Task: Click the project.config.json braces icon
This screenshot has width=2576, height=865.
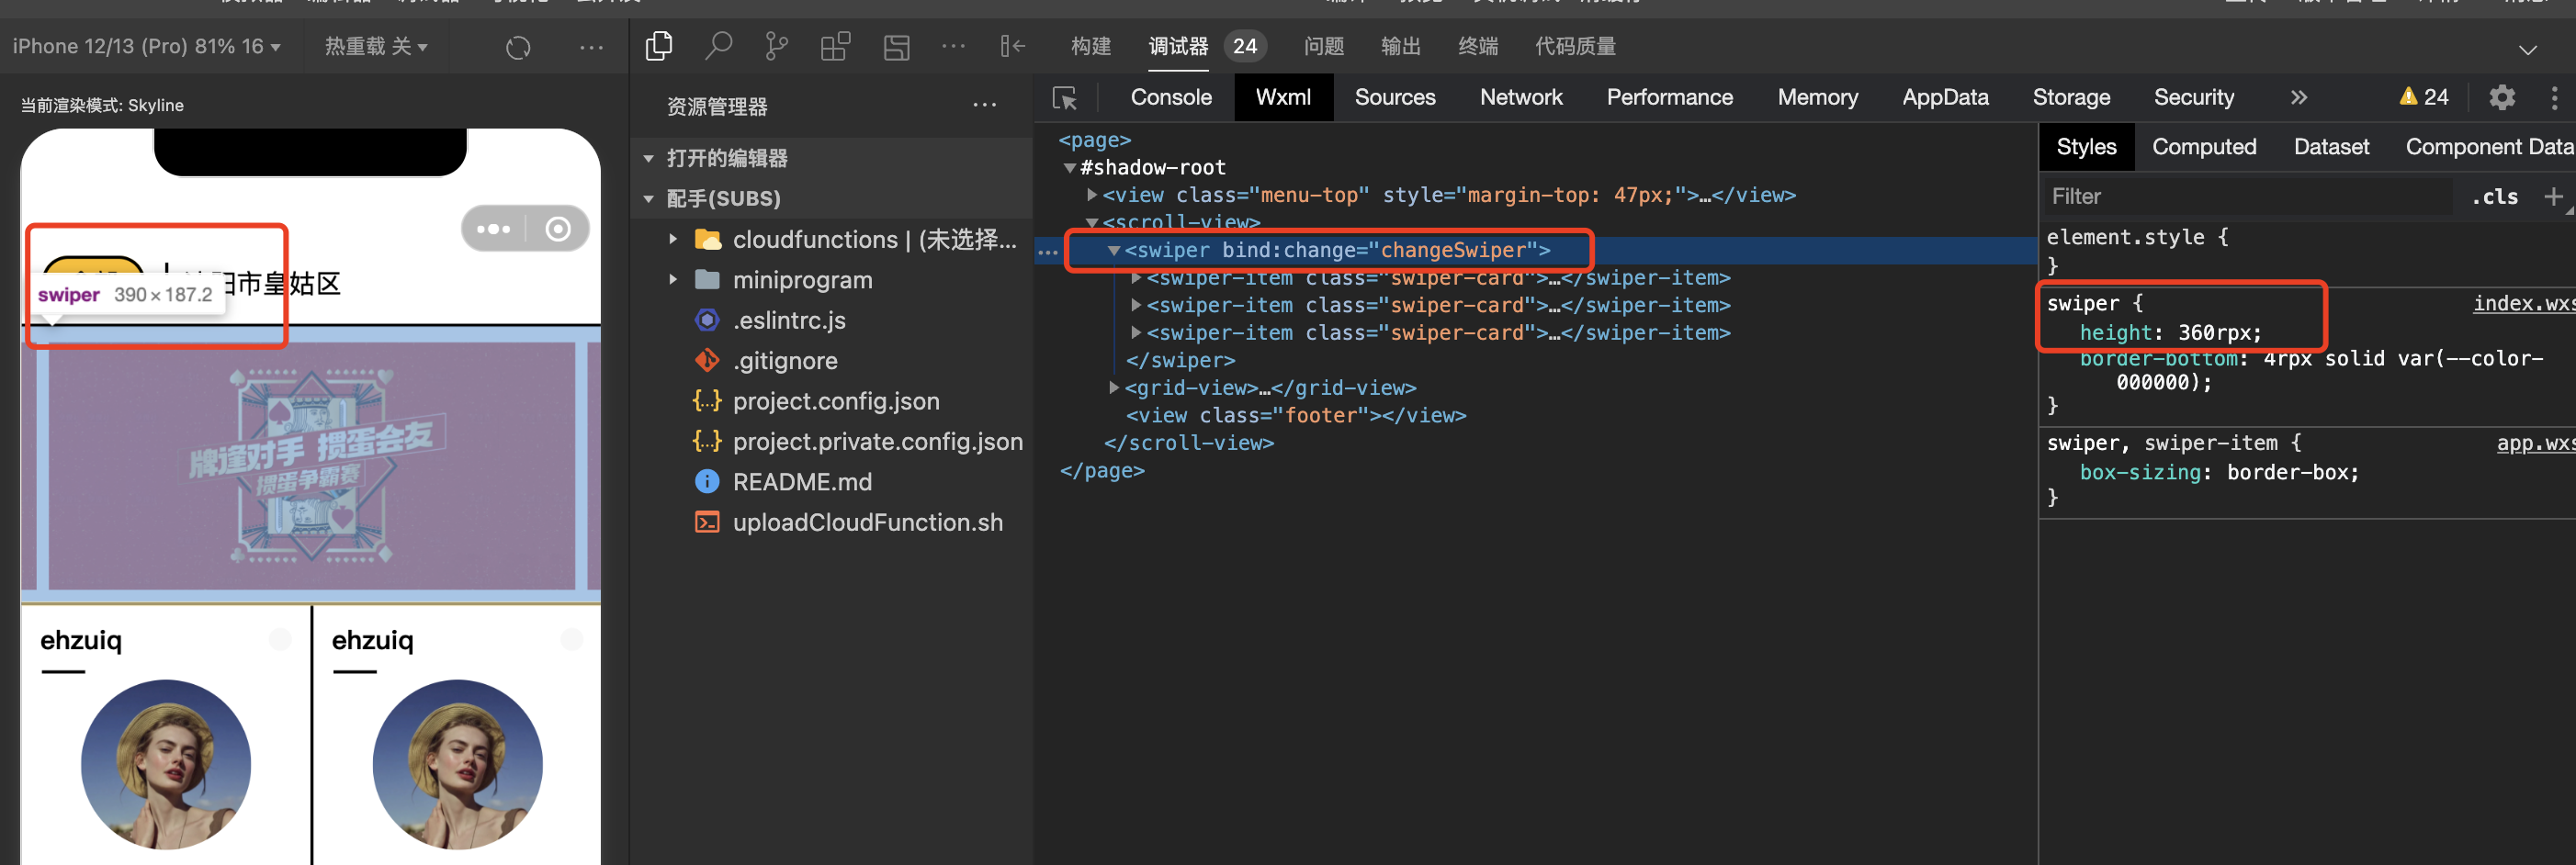Action: [707, 401]
